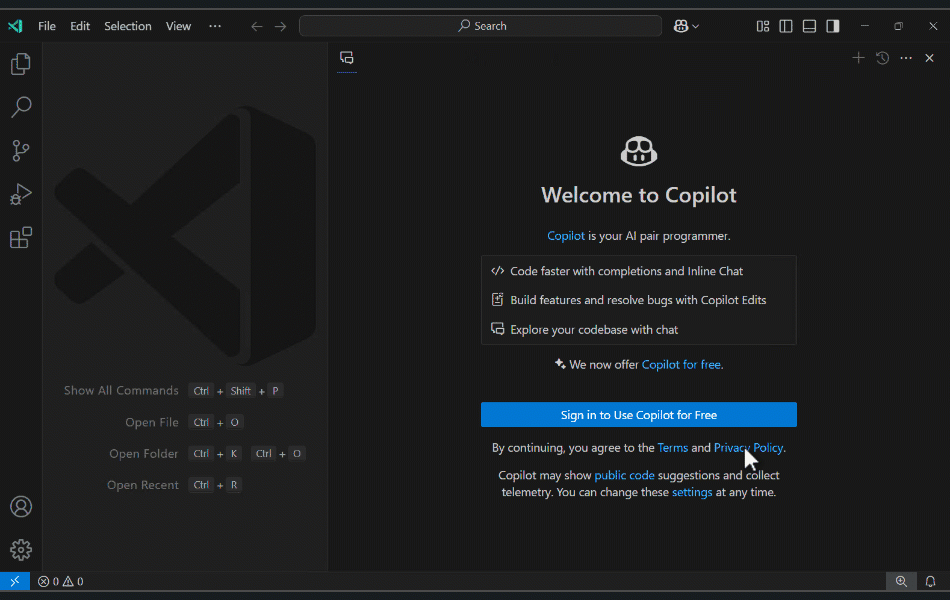Image resolution: width=950 pixels, height=600 pixels.
Task: Open the File menu
Action: 47,26
